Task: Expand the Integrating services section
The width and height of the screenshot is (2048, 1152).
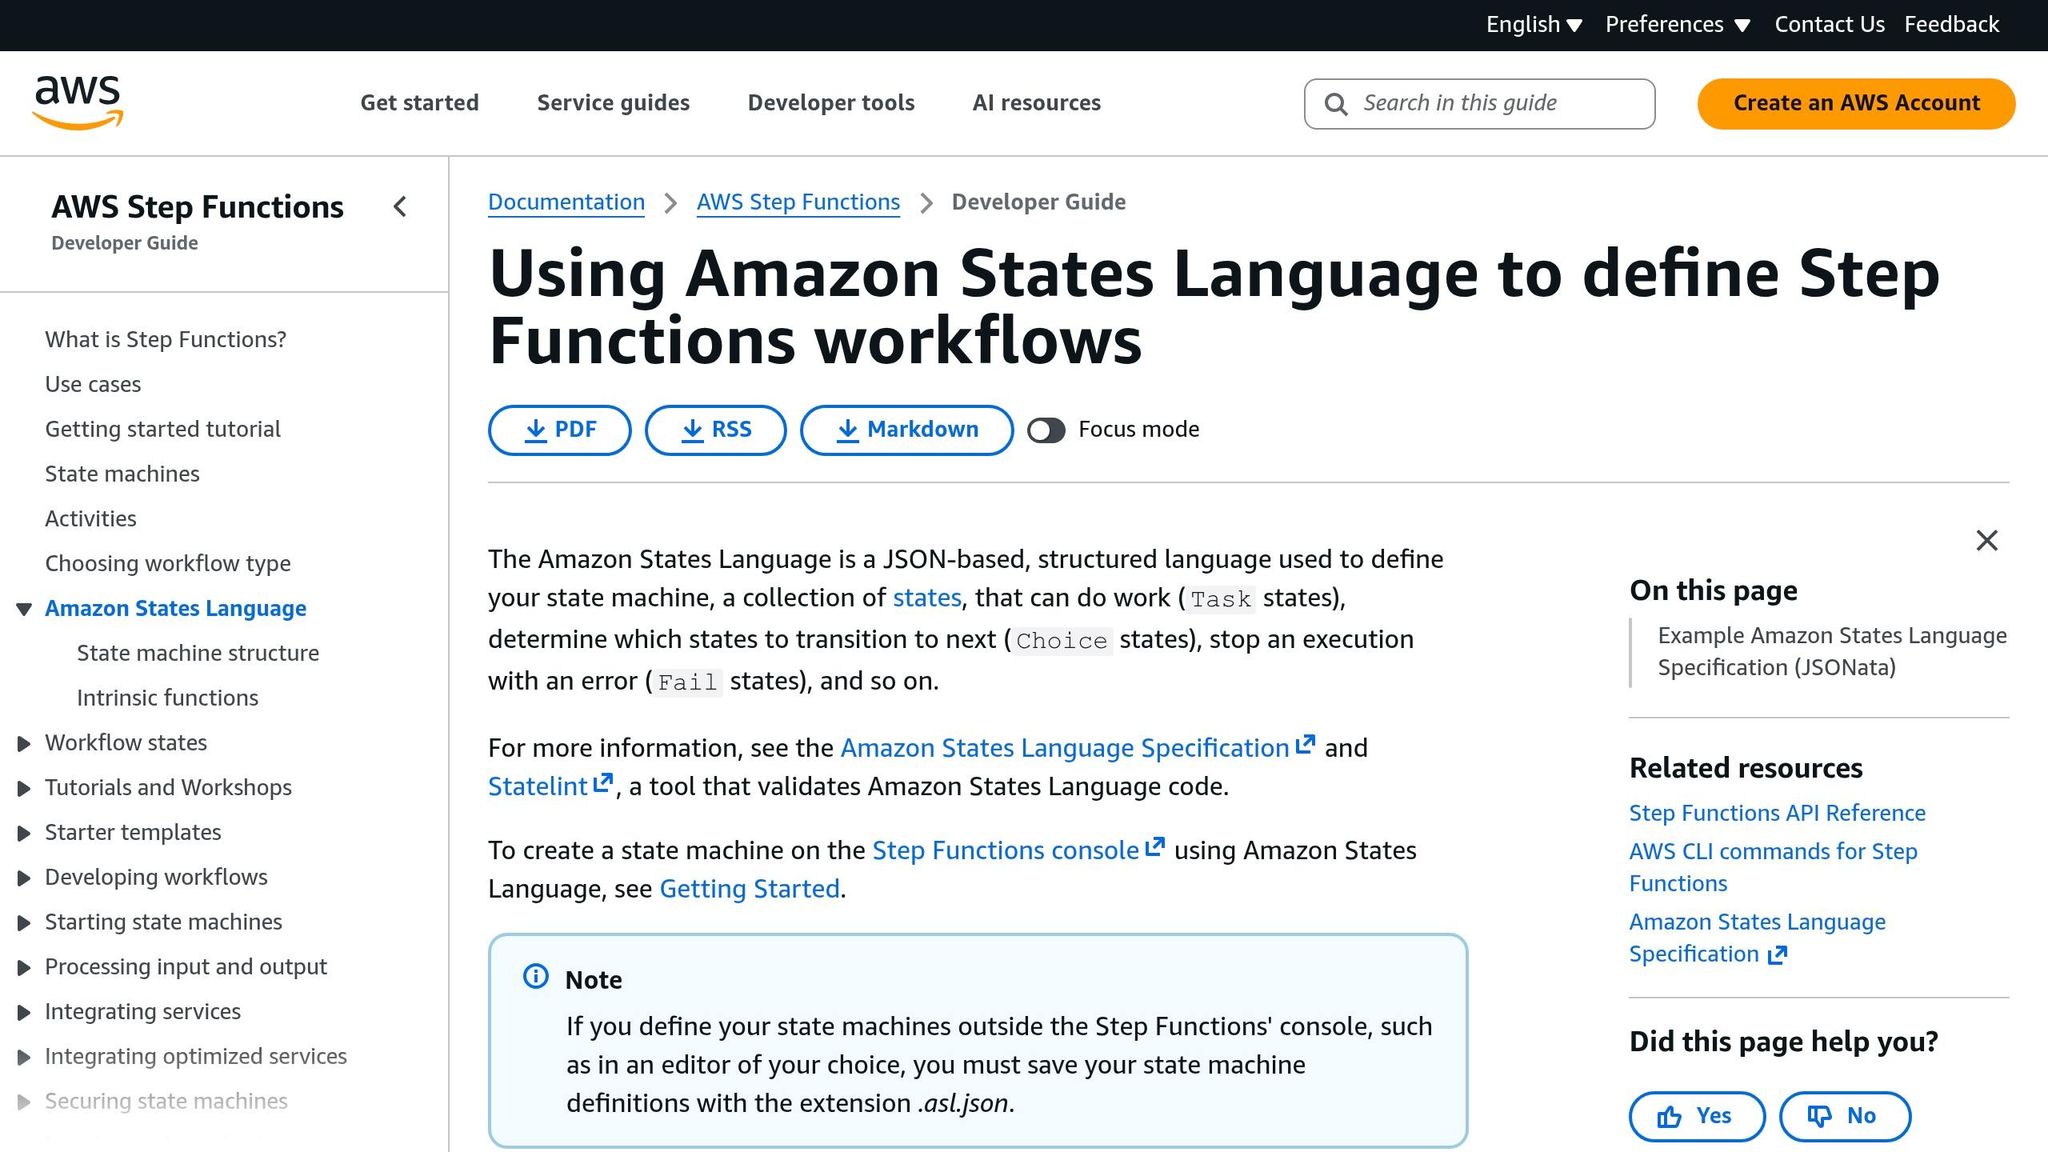Action: (x=24, y=1012)
